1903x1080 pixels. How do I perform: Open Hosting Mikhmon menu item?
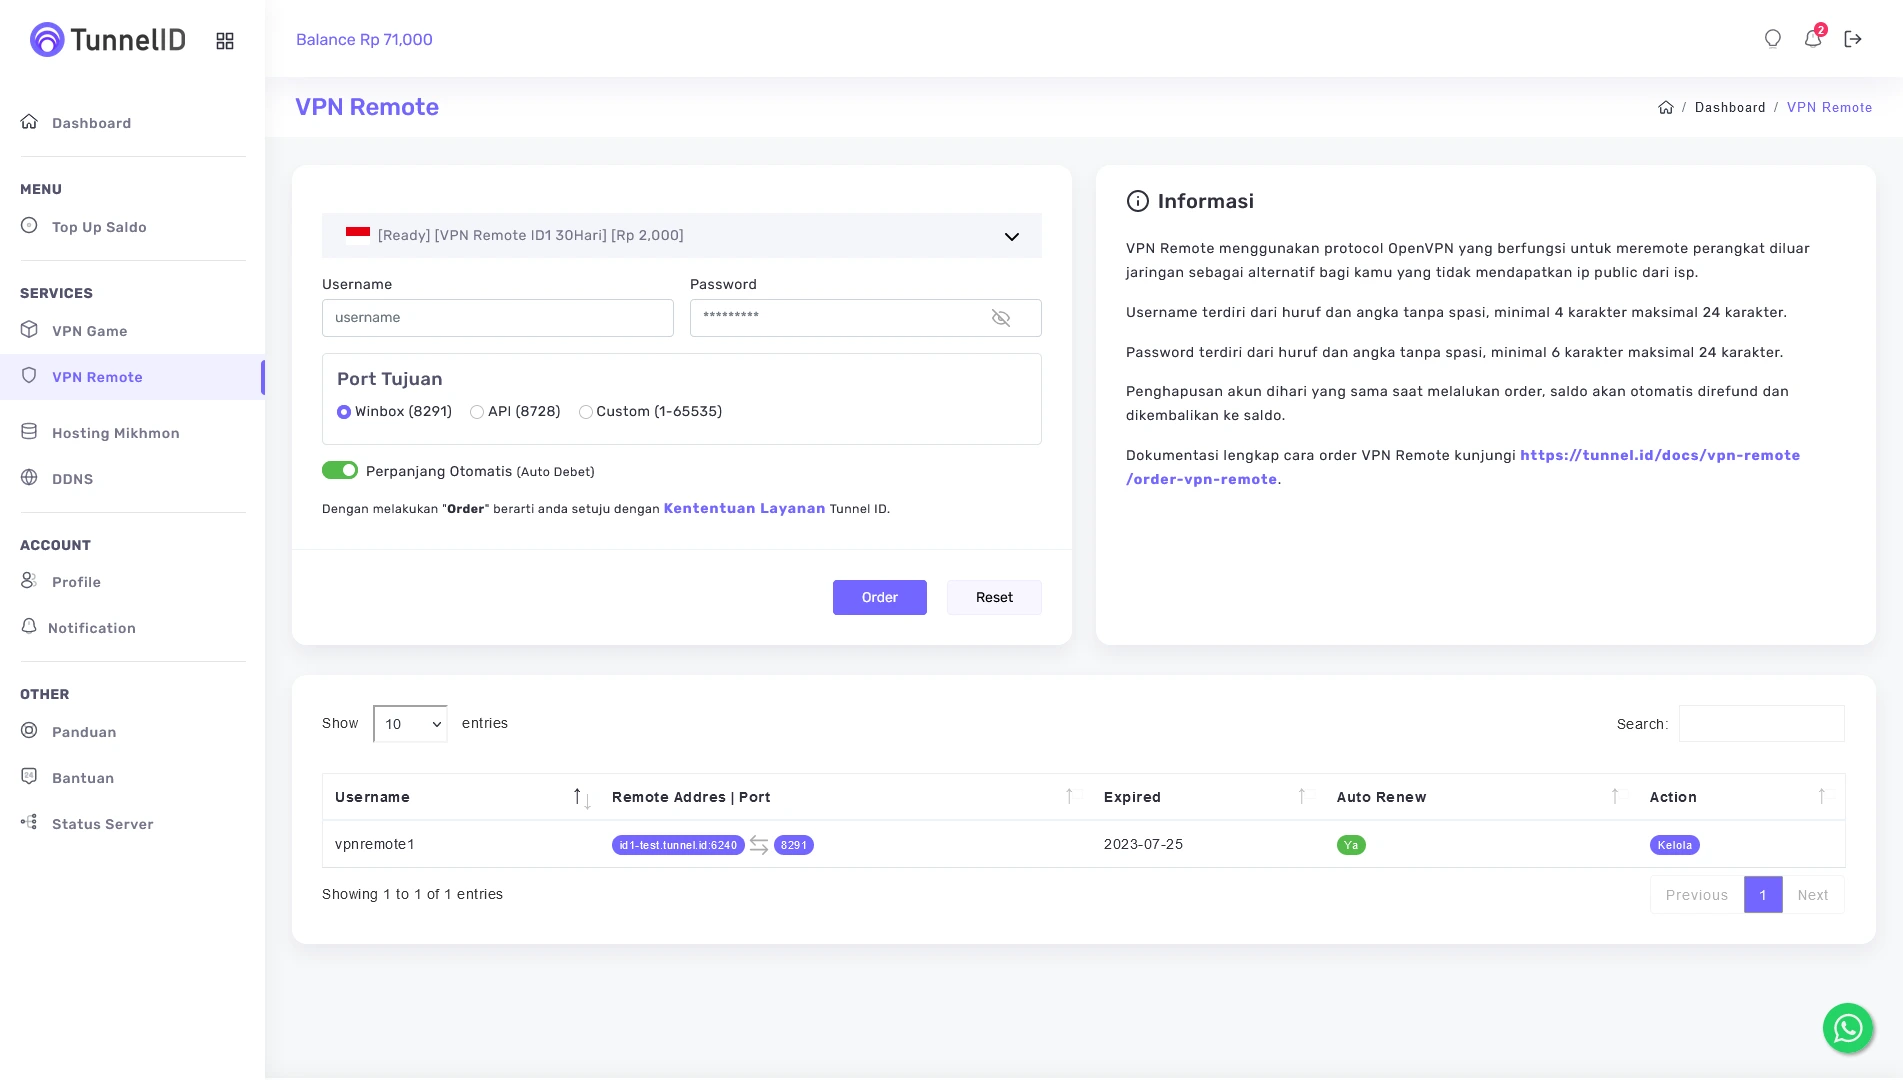116,433
